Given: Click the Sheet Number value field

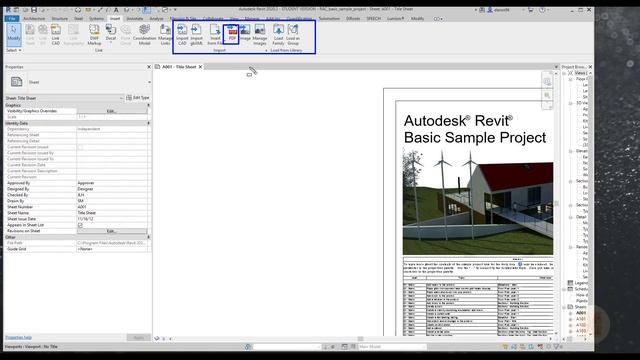Looking at the screenshot, I should tap(112, 207).
